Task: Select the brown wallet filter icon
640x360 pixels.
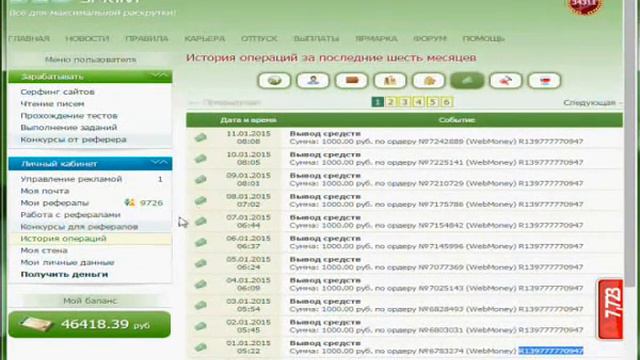Action: coord(351,80)
